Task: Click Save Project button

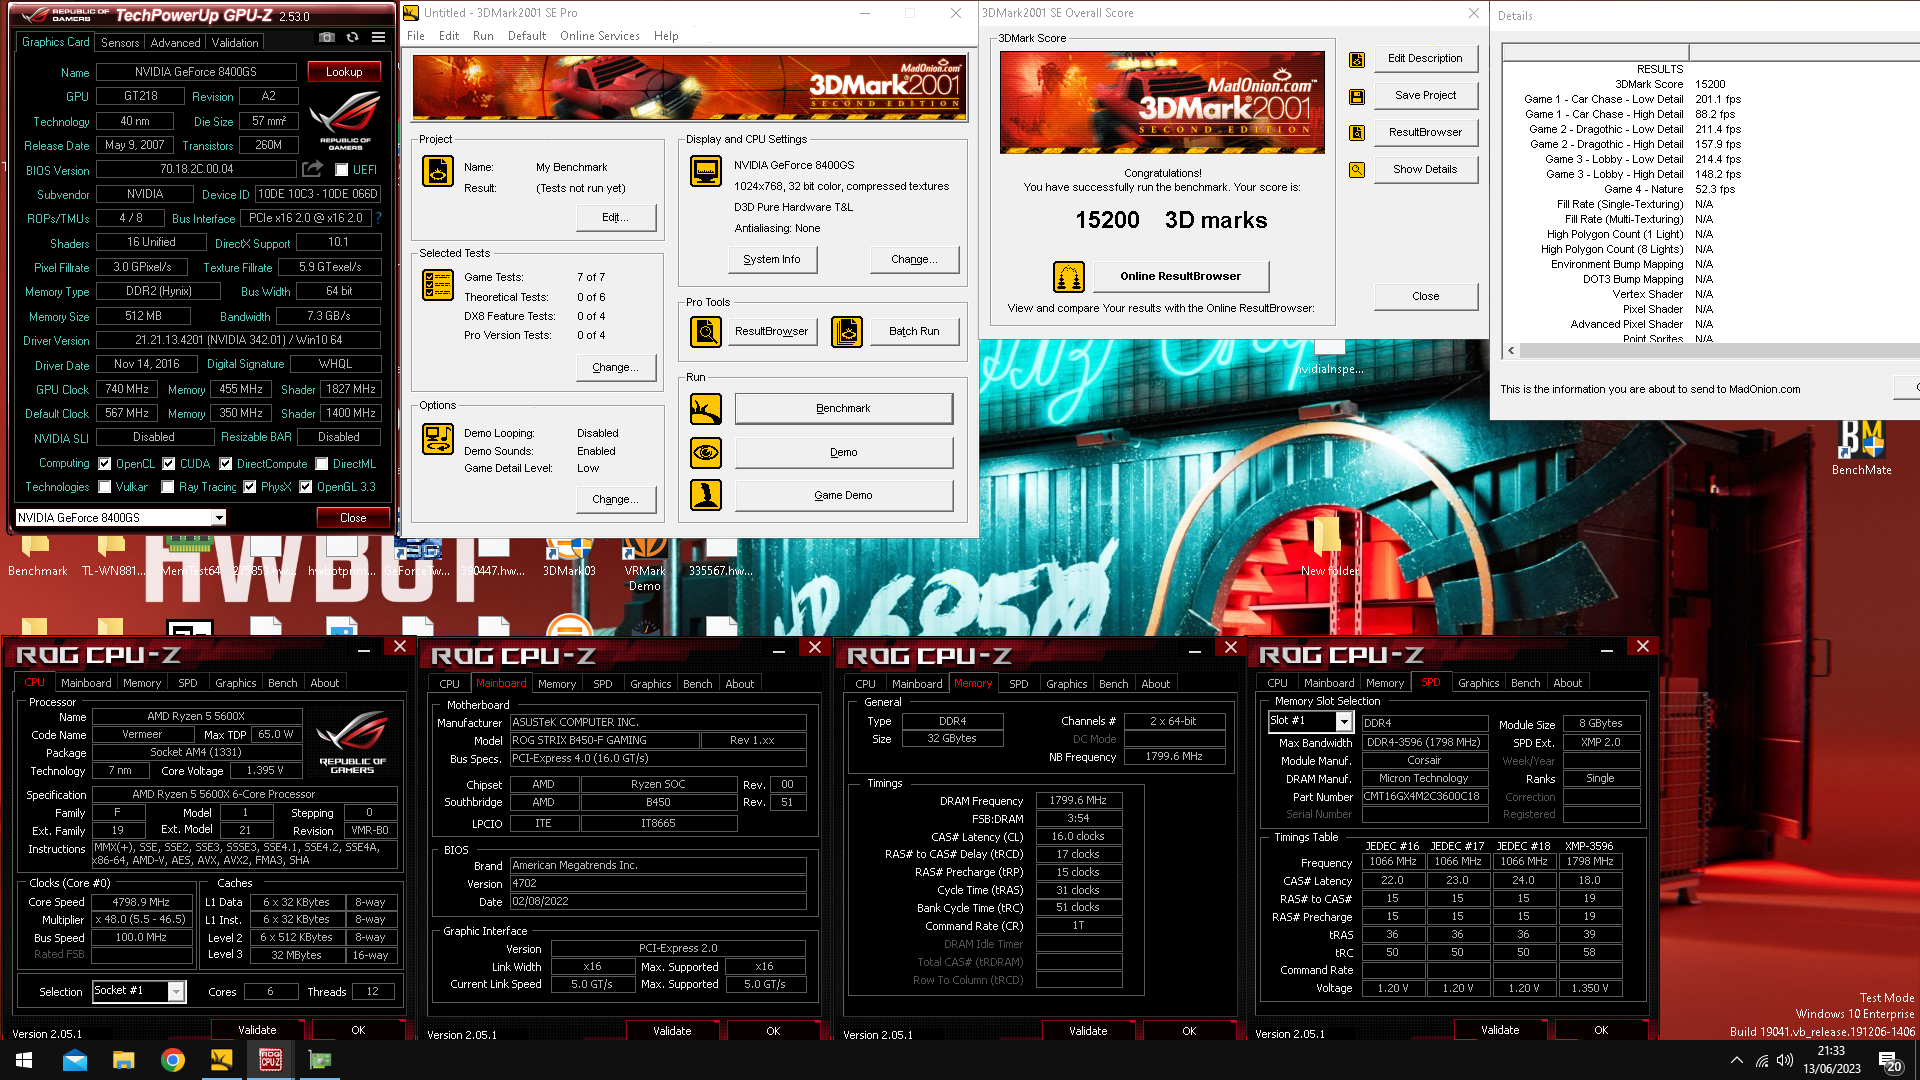Action: click(1425, 95)
